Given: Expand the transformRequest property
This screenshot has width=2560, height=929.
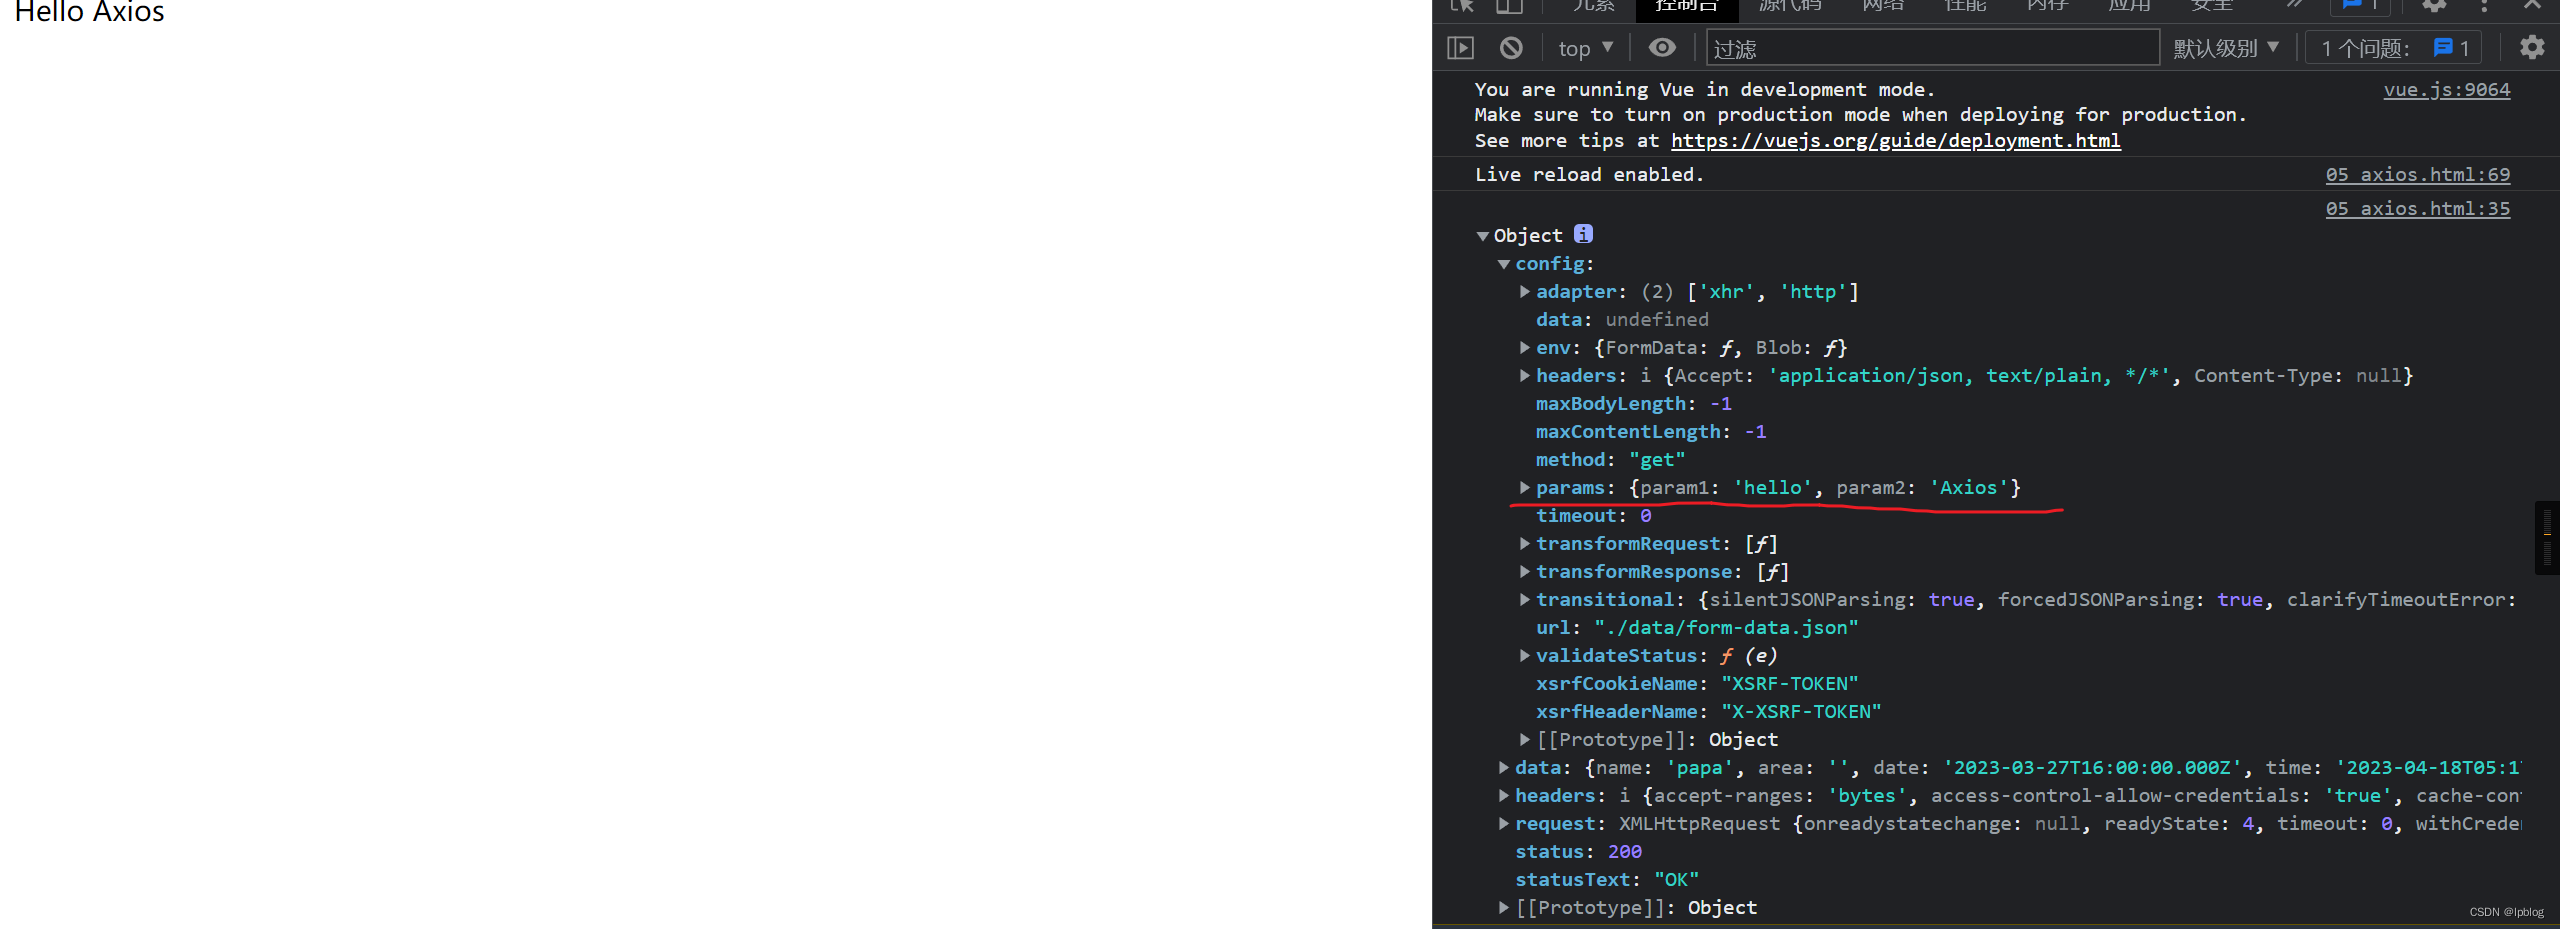Looking at the screenshot, I should point(1525,543).
